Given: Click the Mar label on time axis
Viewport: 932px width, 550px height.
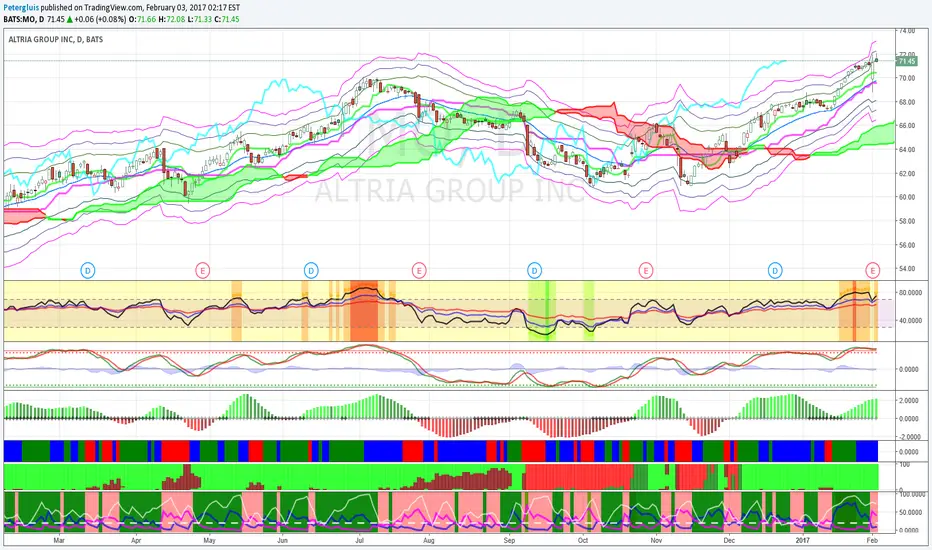Looking at the screenshot, I should pos(59,540).
